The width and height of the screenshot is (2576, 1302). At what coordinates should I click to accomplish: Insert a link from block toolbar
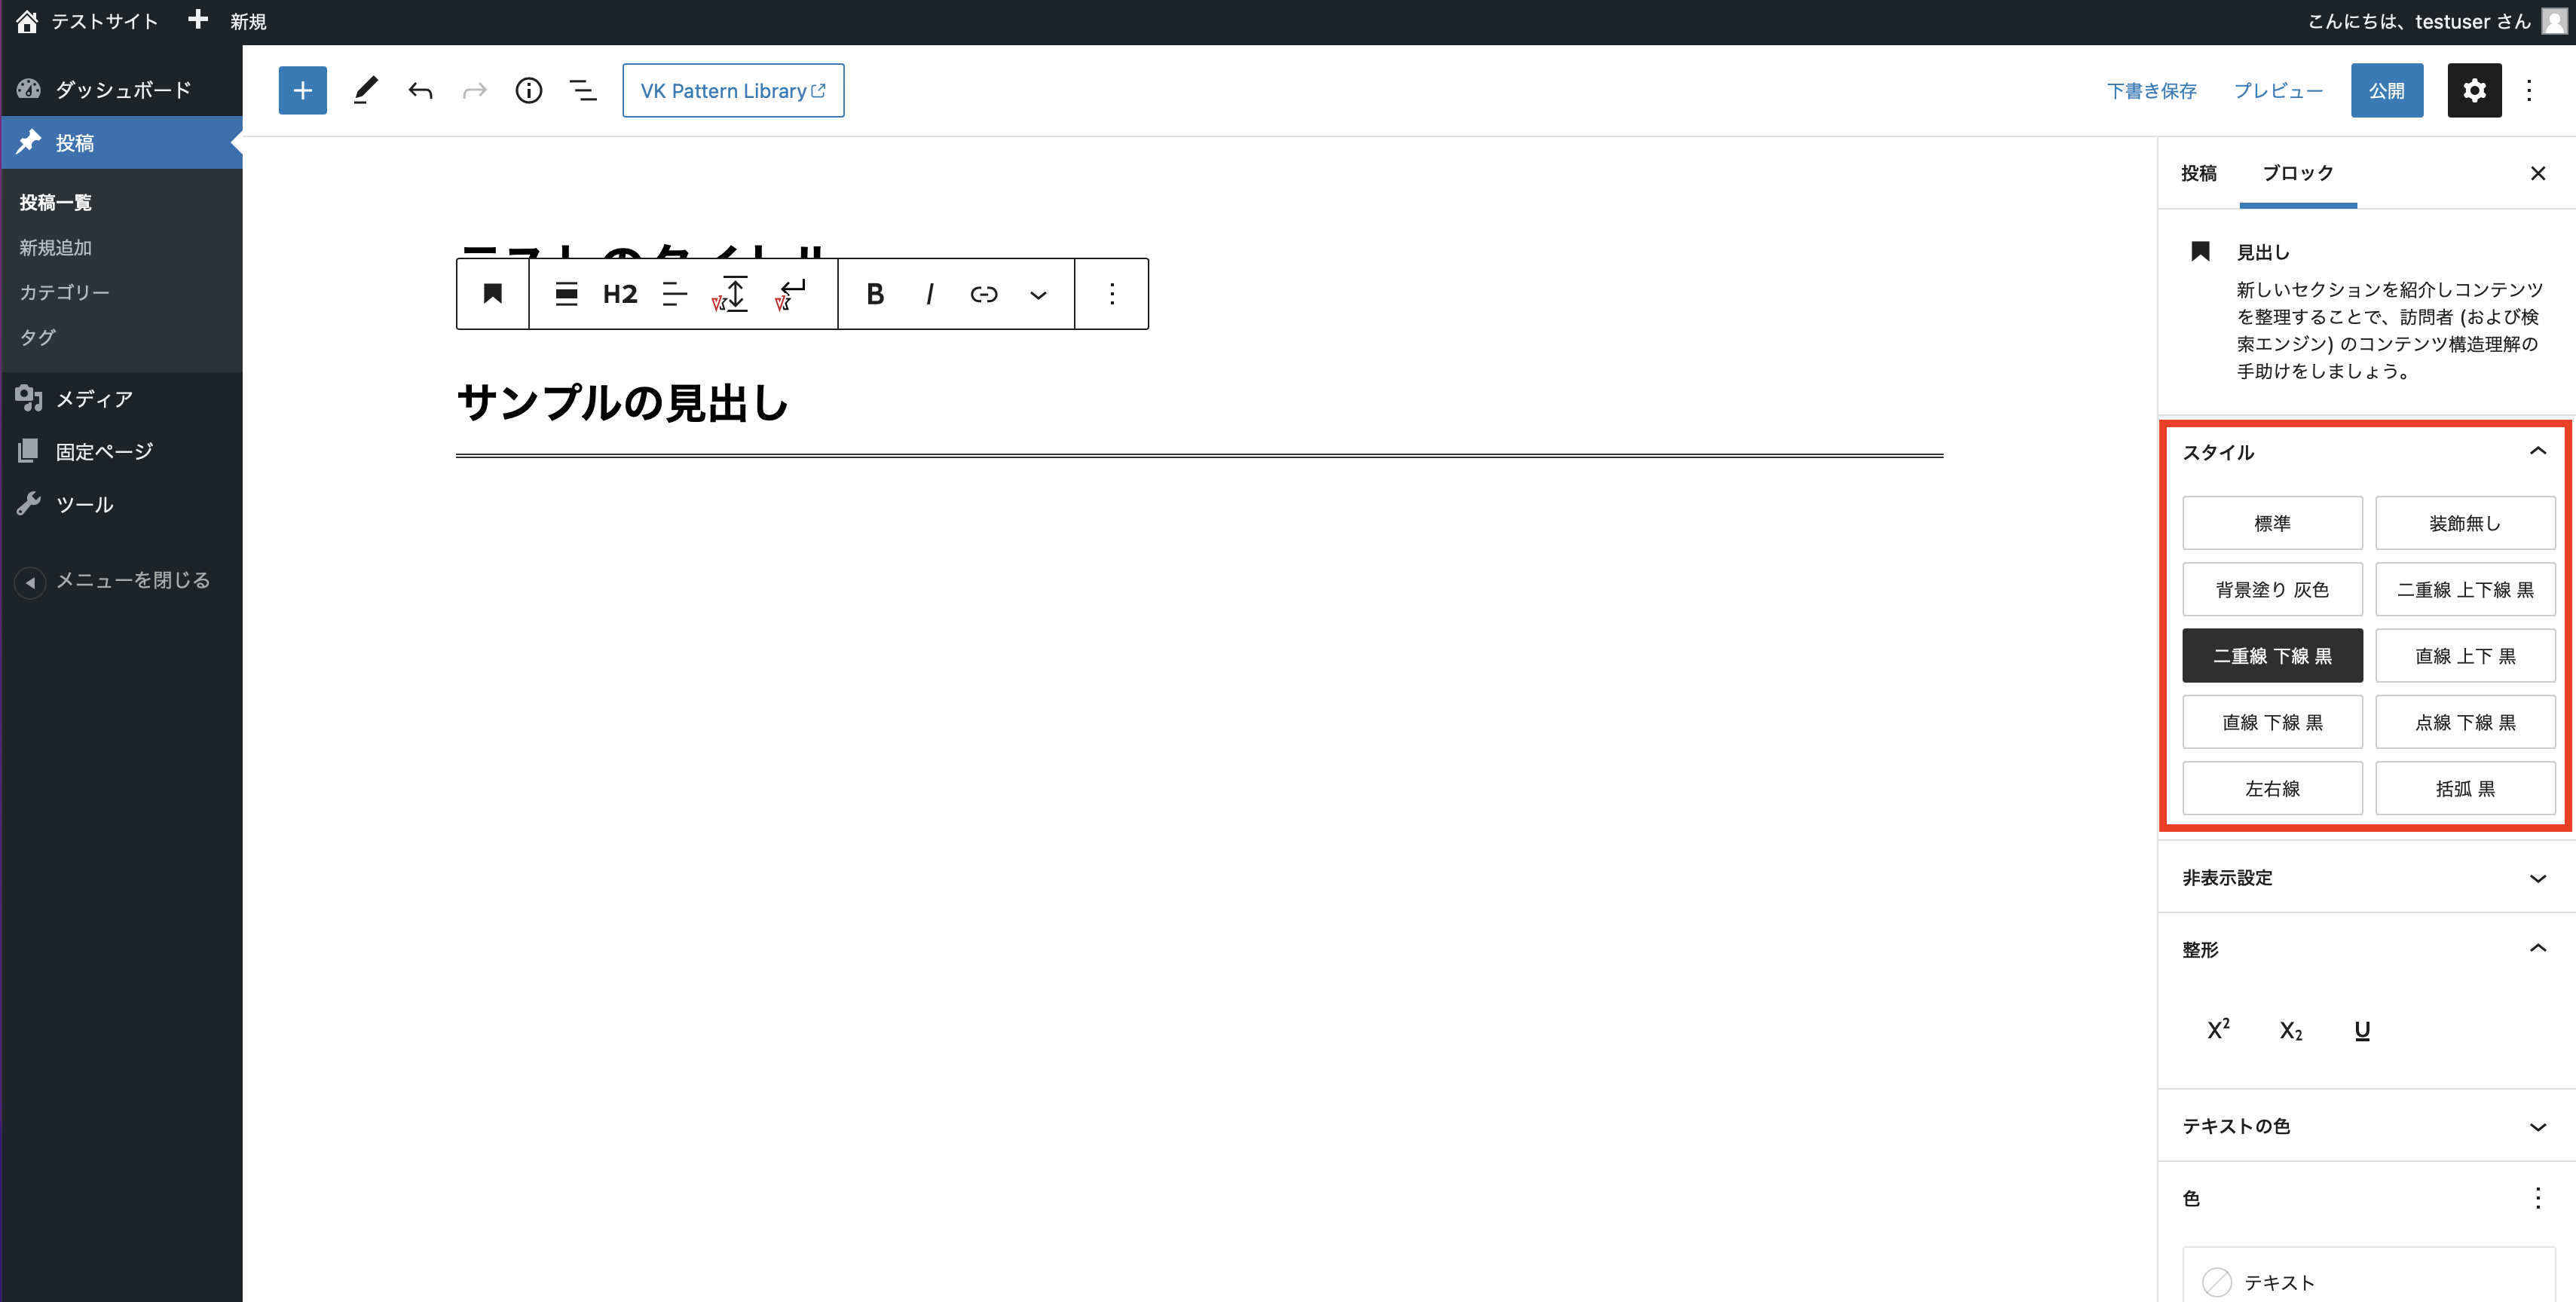point(983,294)
